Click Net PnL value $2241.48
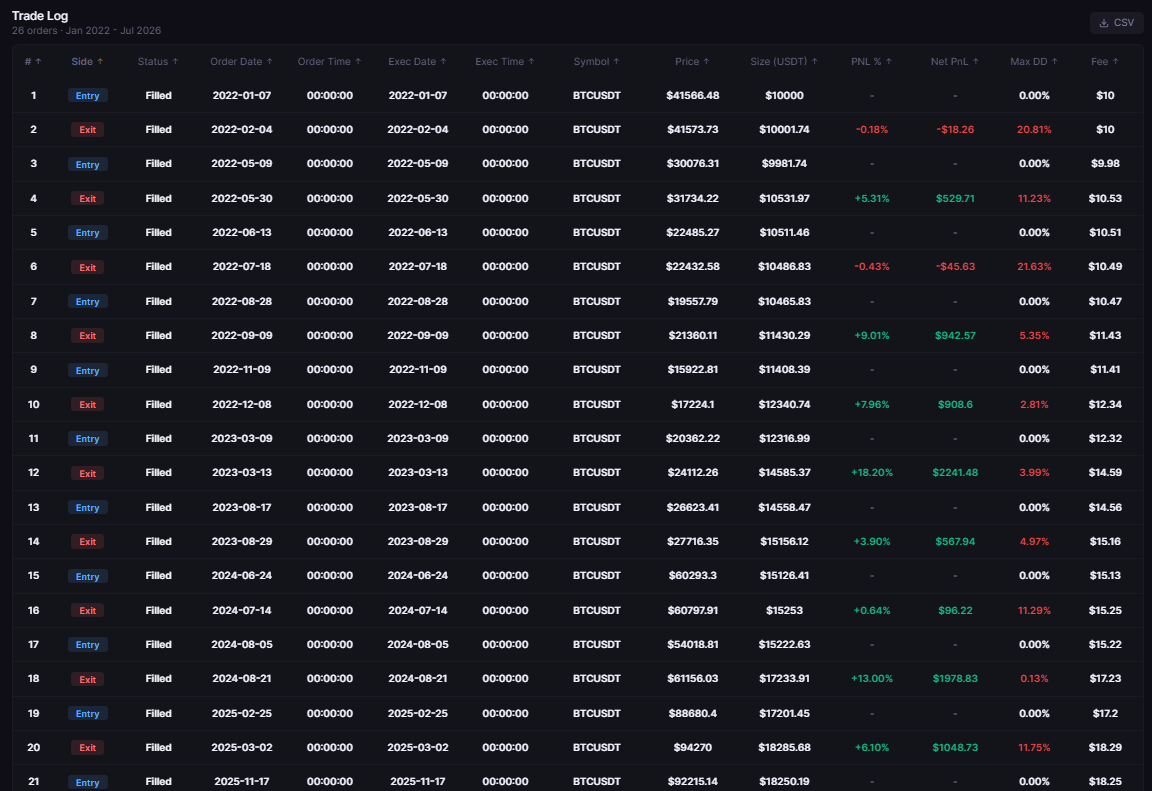The image size is (1152, 791). coord(955,472)
